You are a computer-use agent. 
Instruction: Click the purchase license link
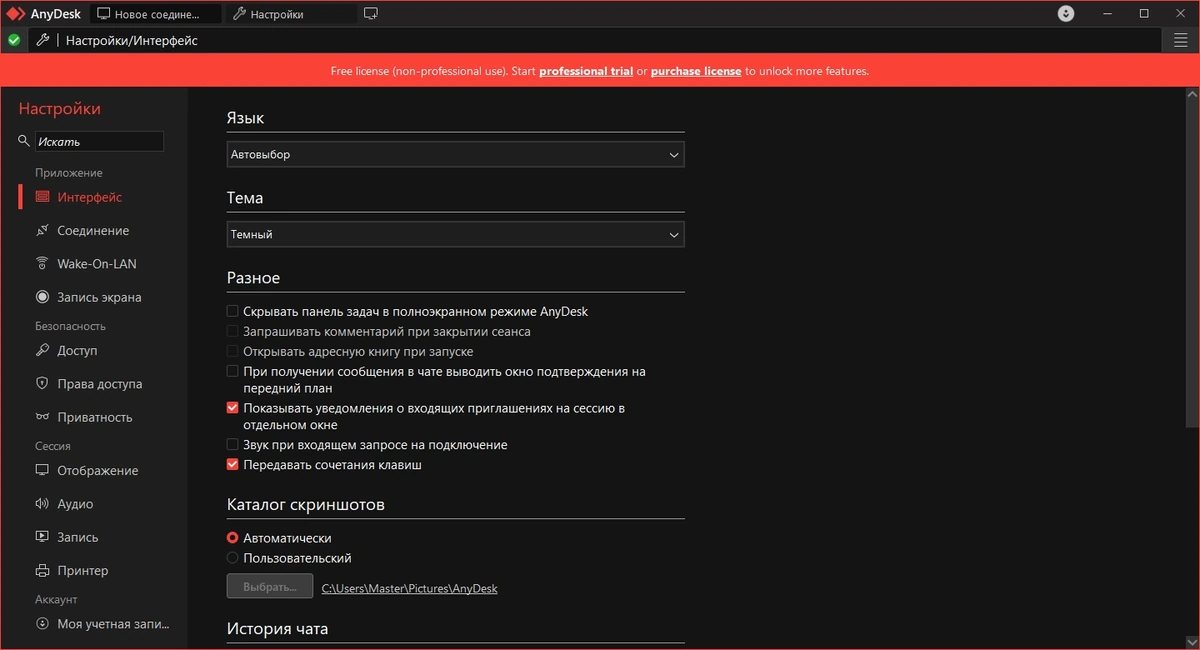pyautogui.click(x=696, y=71)
